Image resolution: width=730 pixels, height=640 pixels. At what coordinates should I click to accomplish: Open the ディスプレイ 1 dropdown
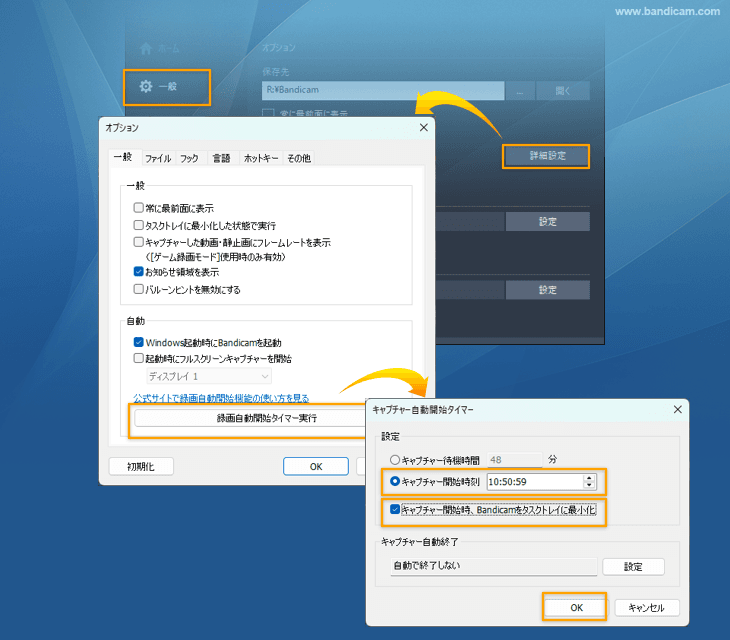tap(208, 376)
